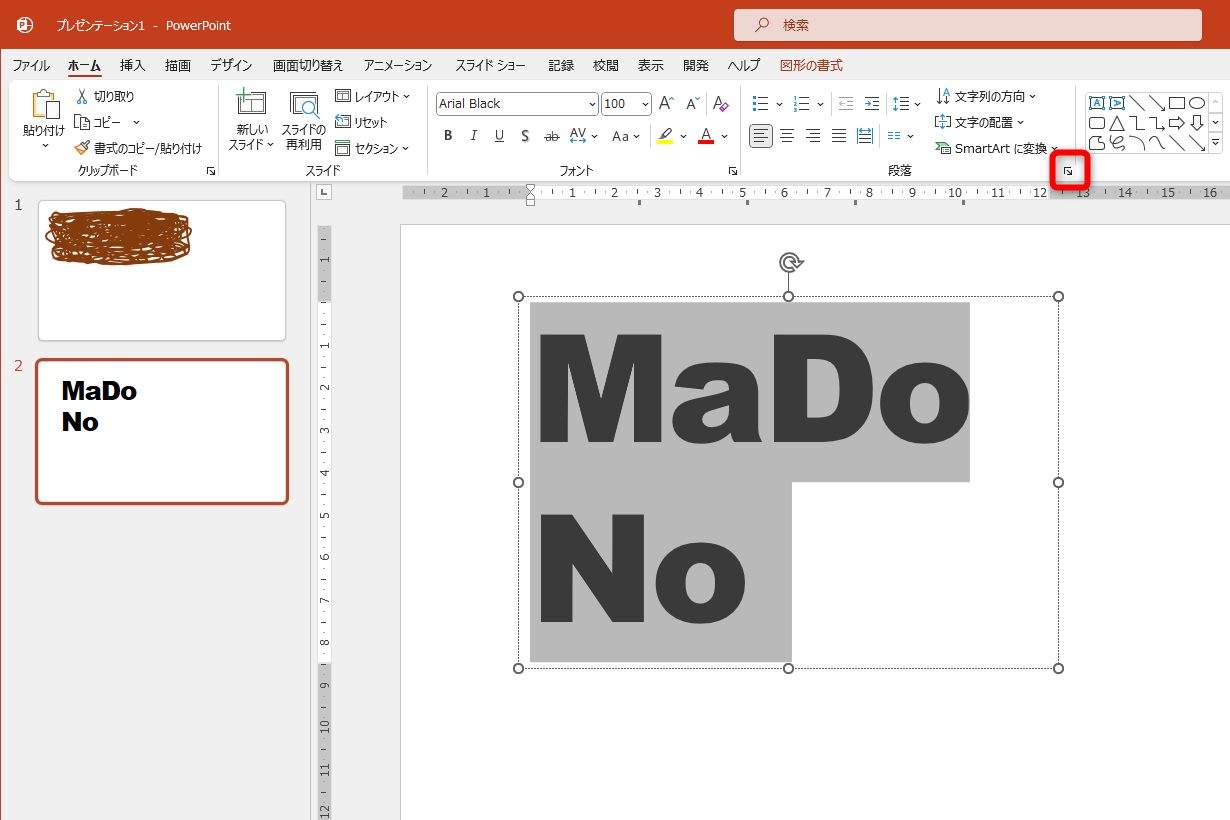The height and width of the screenshot is (820, 1230).
Task: Click the Format Painter (書式のコピー/貼り付け) brush
Action: coord(83,148)
